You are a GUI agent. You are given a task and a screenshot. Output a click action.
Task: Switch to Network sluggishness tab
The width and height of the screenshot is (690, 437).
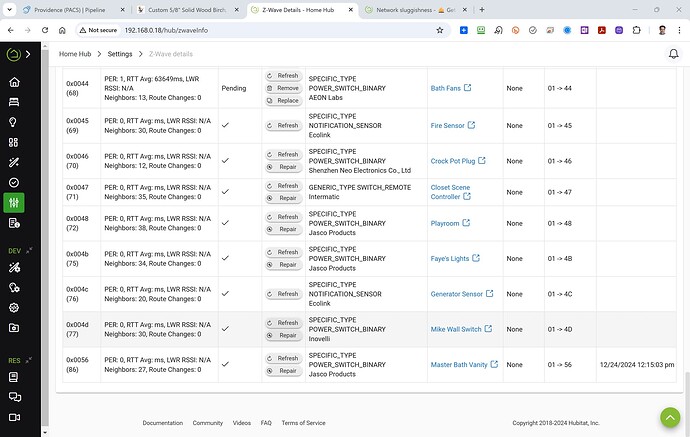[415, 10]
